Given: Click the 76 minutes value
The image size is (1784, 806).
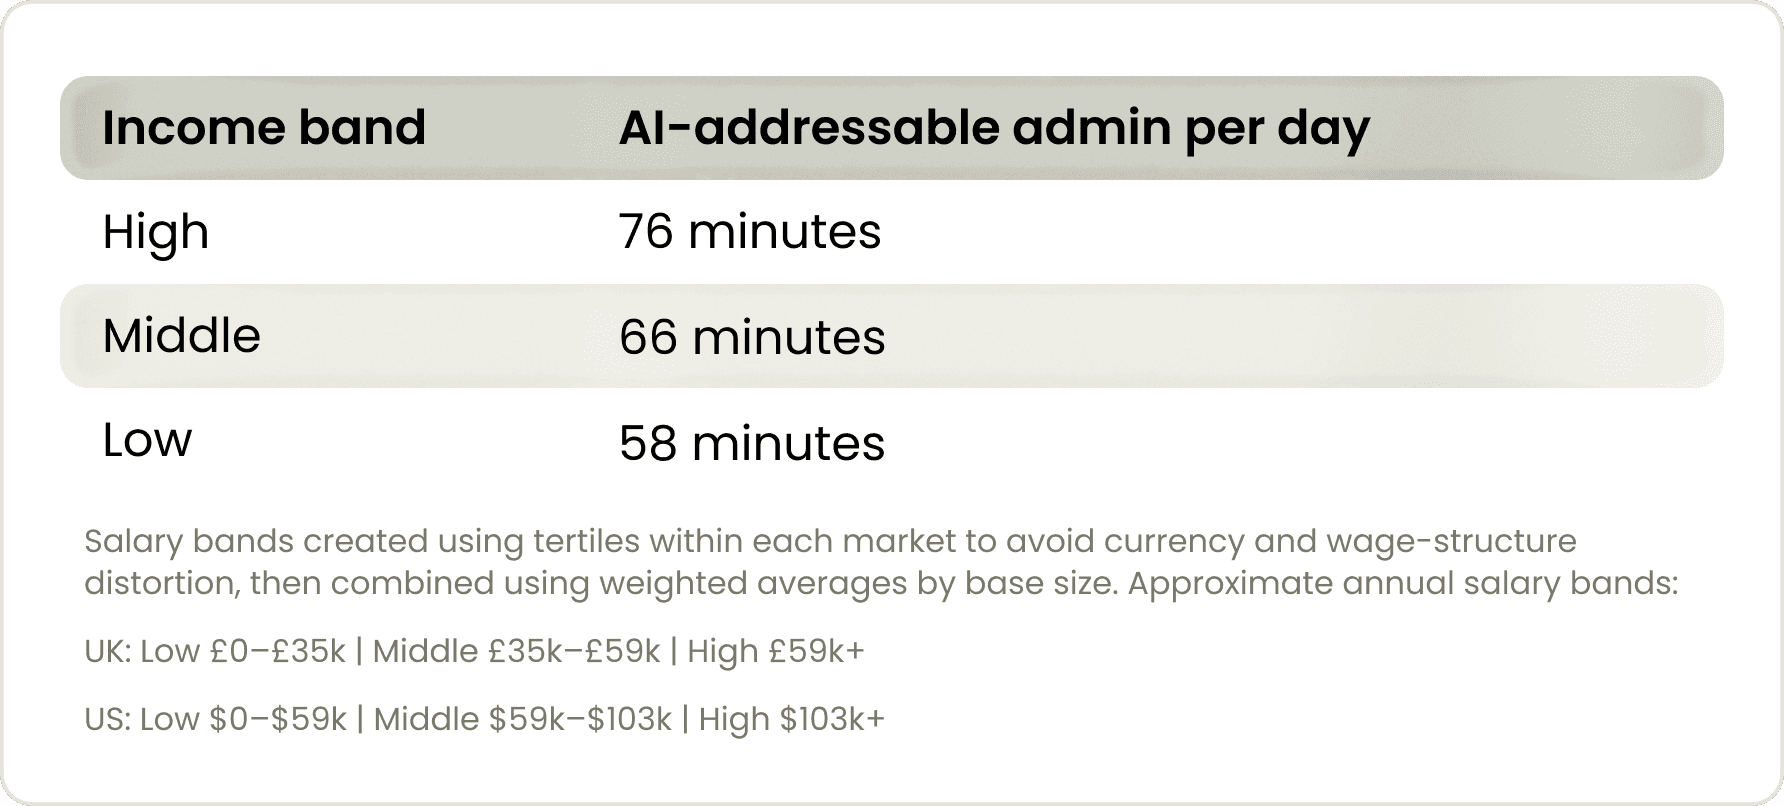Looking at the screenshot, I should (x=750, y=232).
